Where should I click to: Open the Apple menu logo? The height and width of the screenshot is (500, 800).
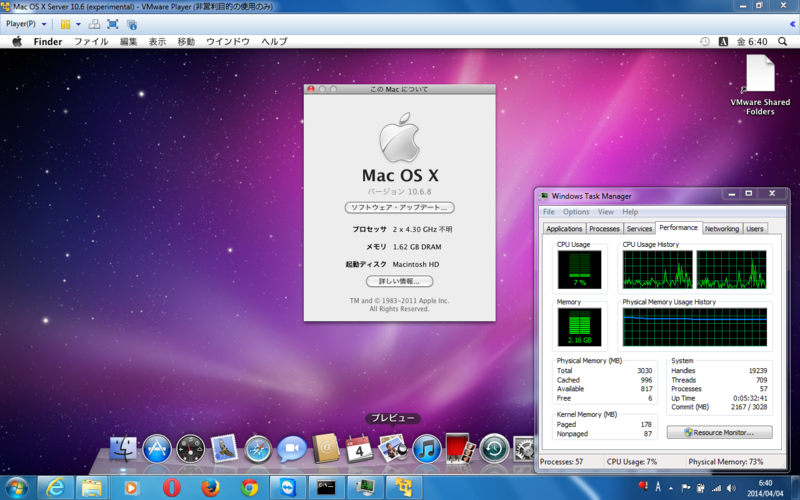[17, 41]
